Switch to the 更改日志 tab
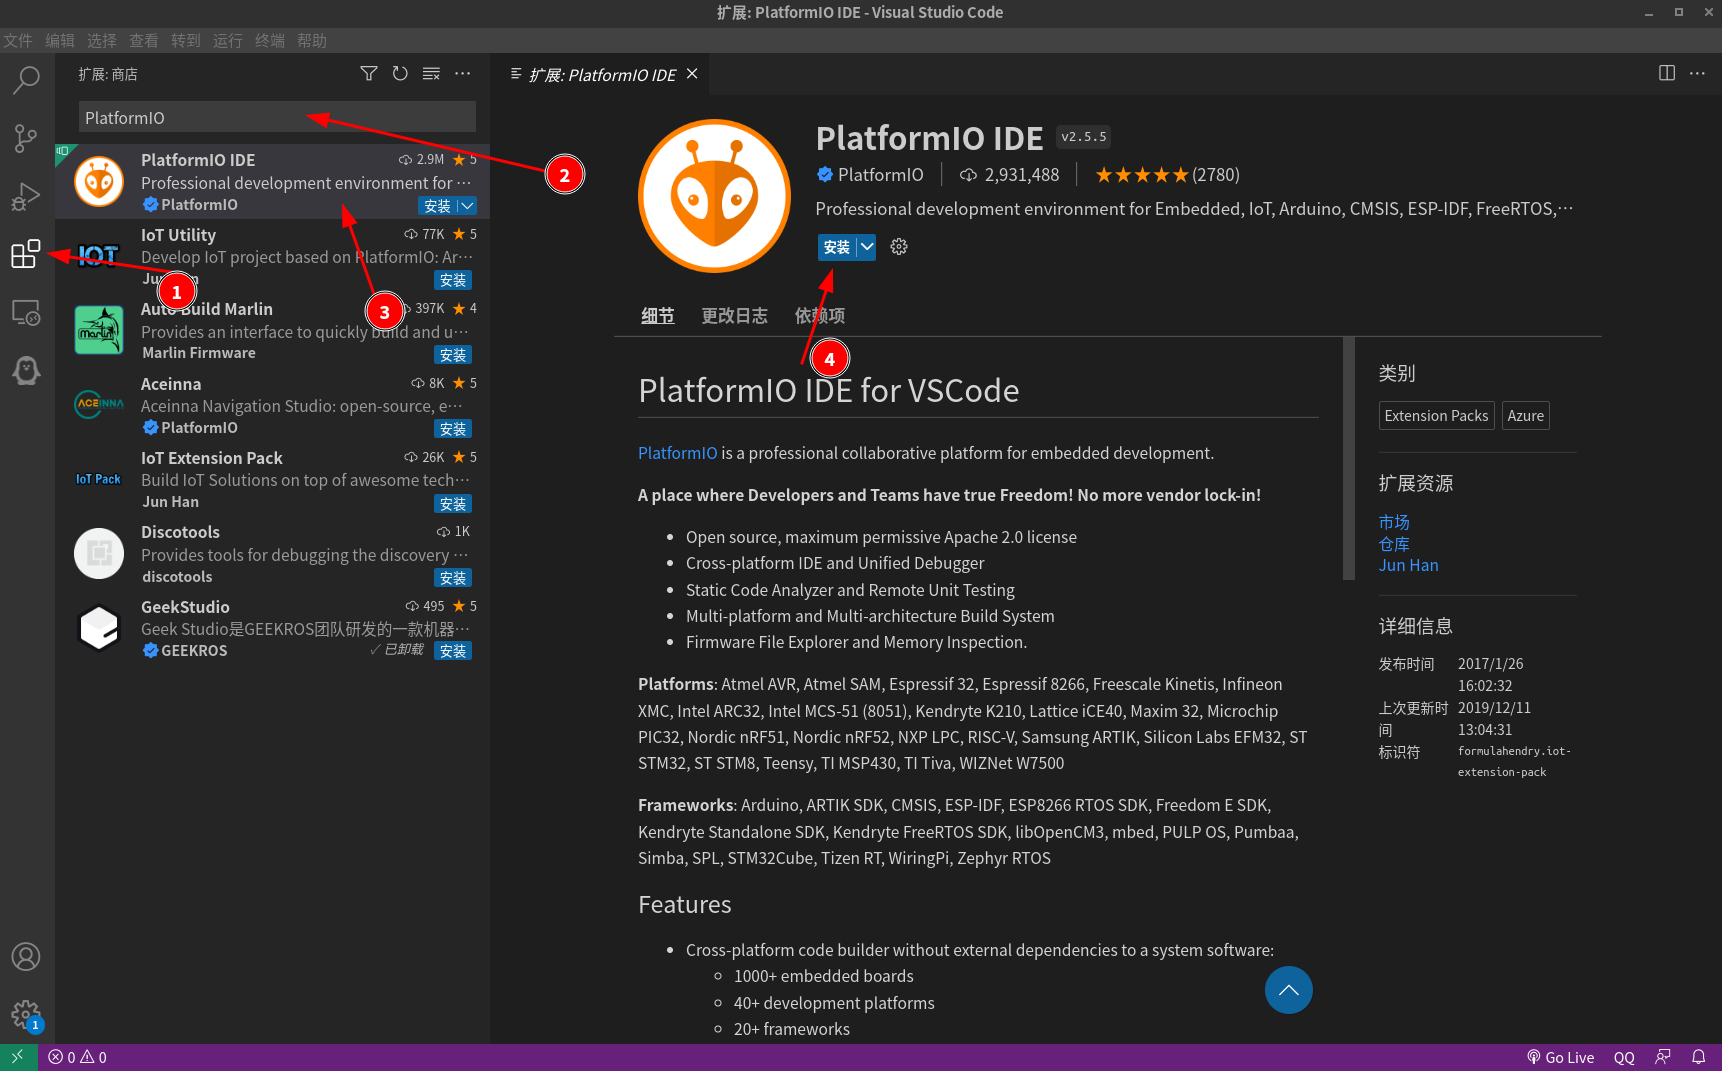The height and width of the screenshot is (1071, 1722). coord(734,316)
